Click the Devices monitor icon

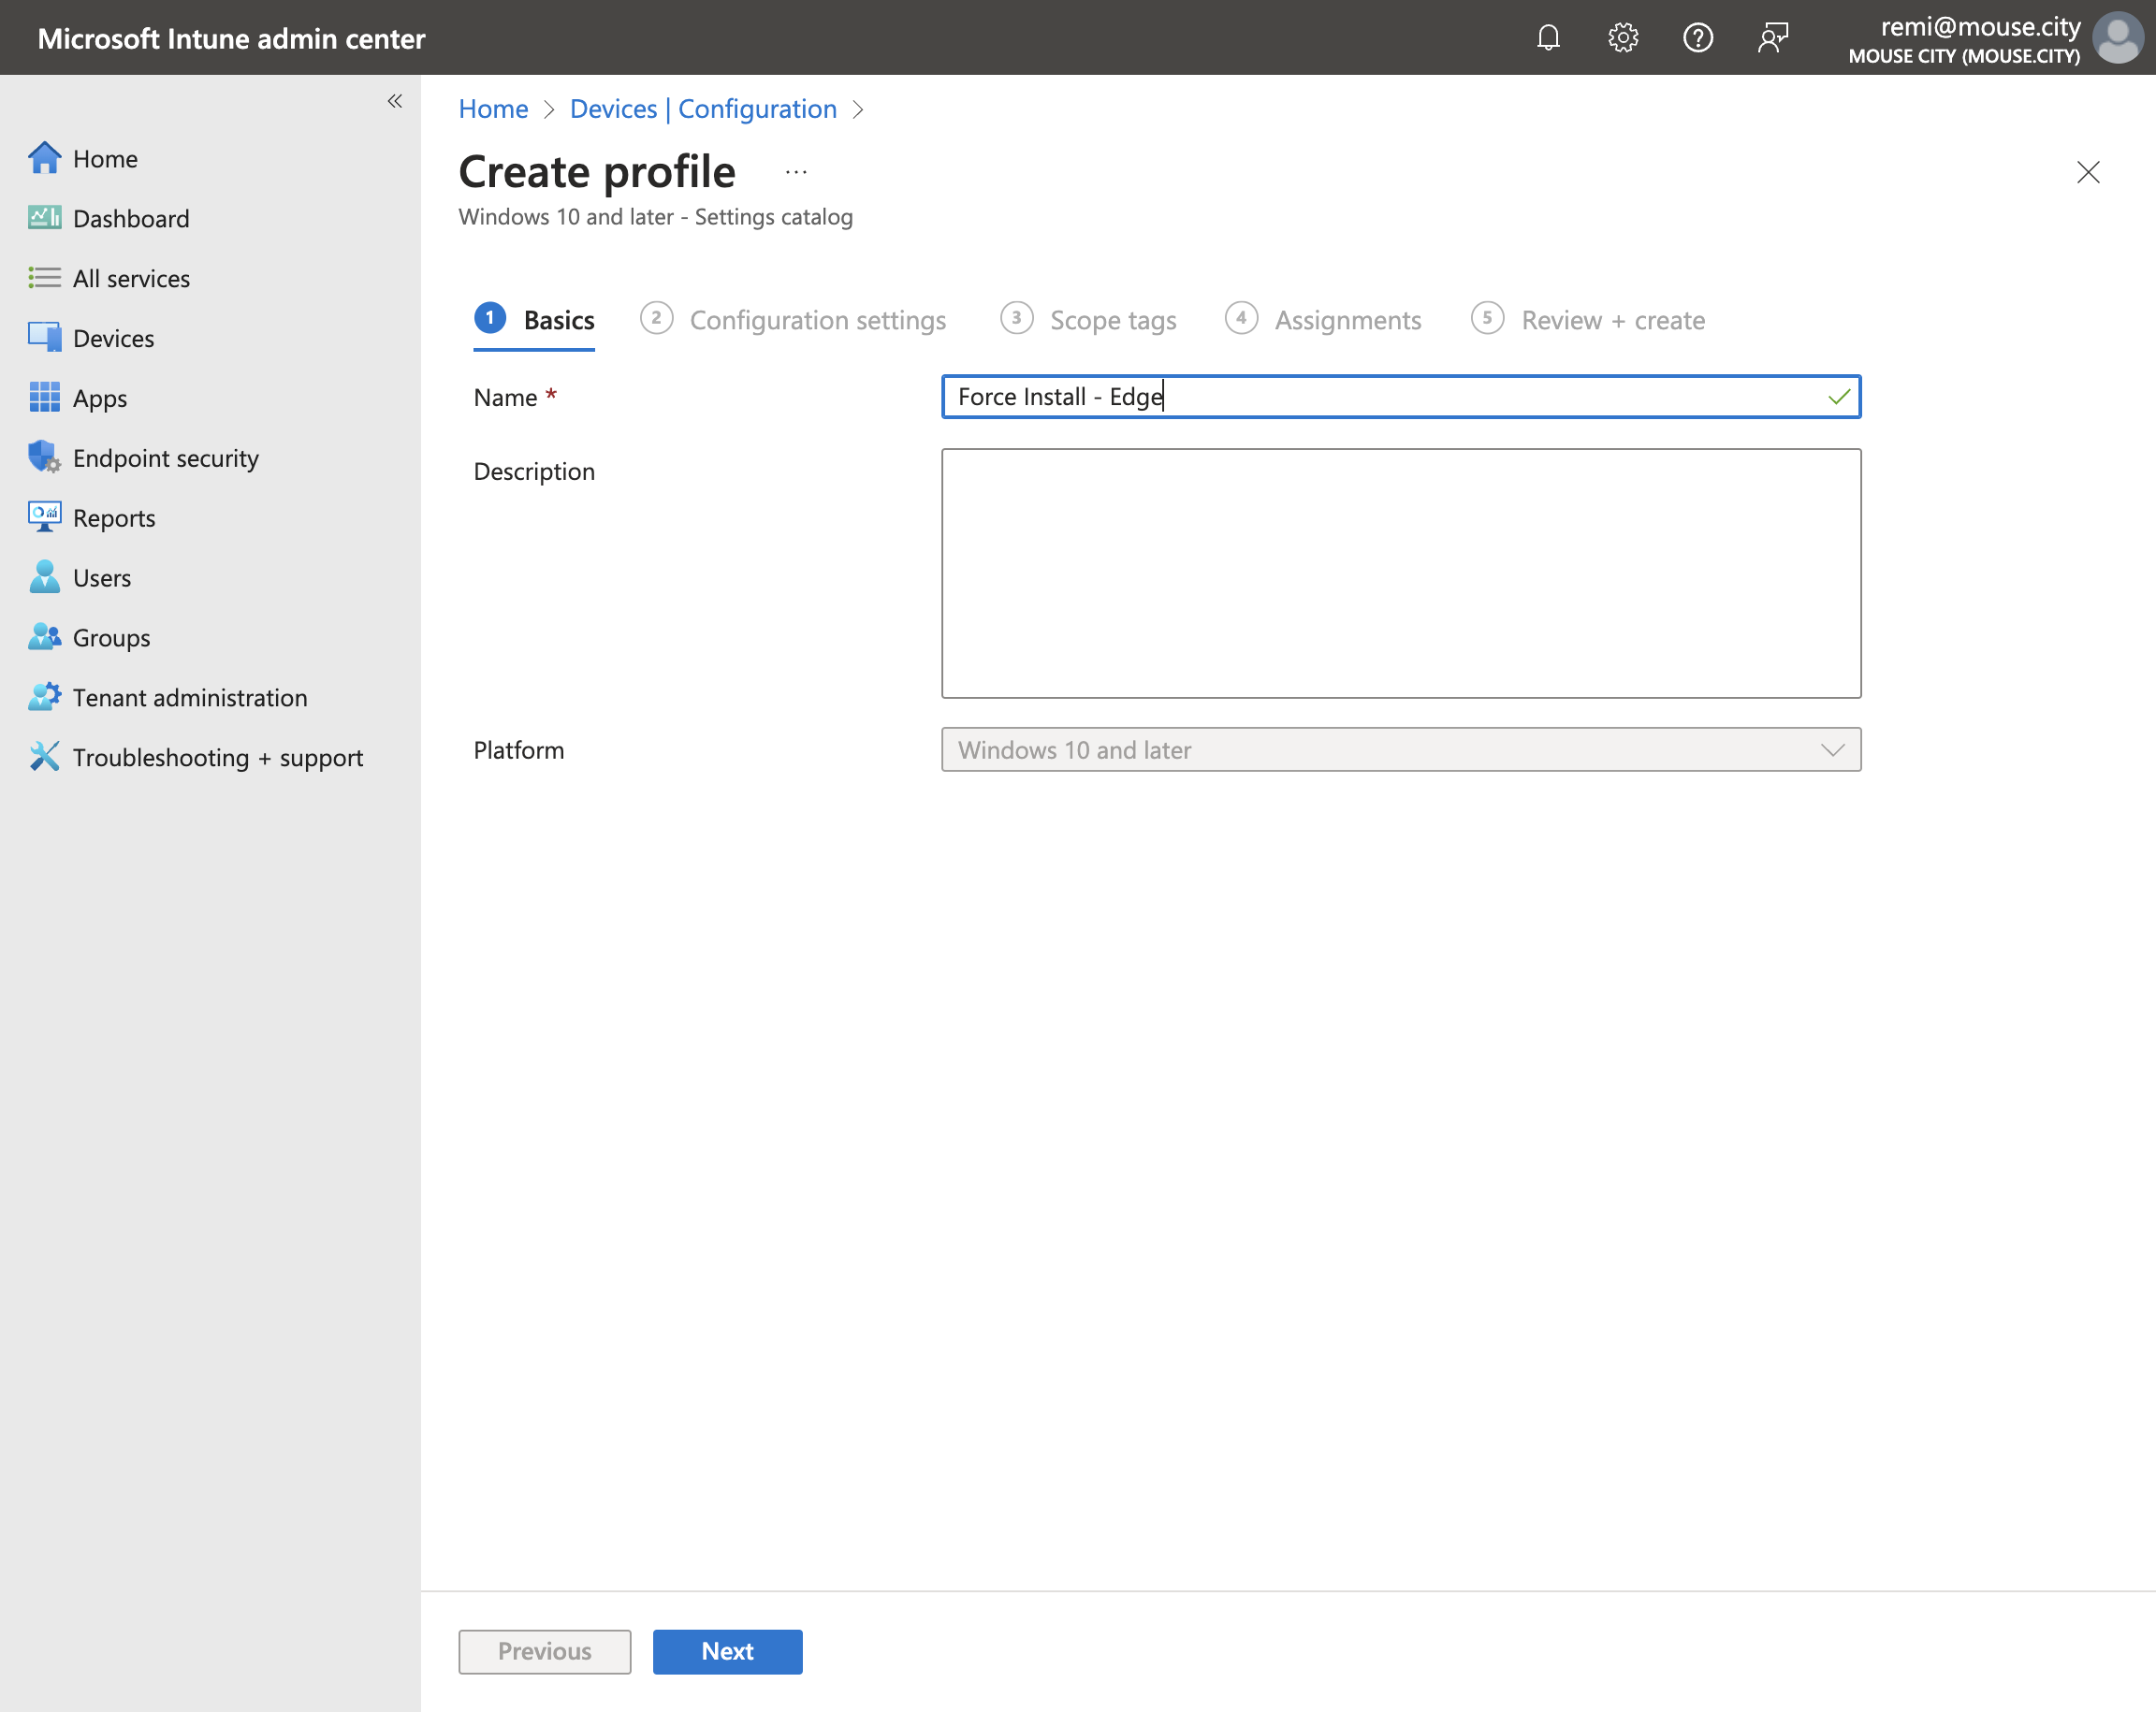pos(44,337)
